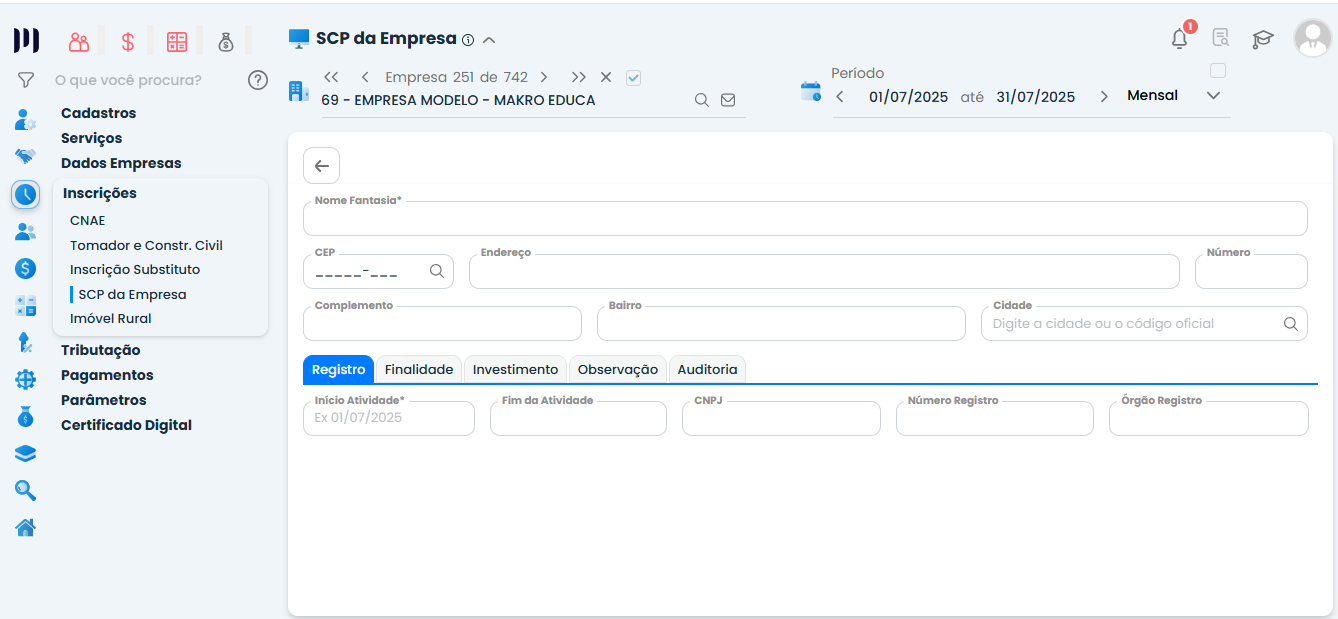The image size is (1338, 619).
Task: Select Imóvel Rural in the sidebar
Action: (110, 318)
